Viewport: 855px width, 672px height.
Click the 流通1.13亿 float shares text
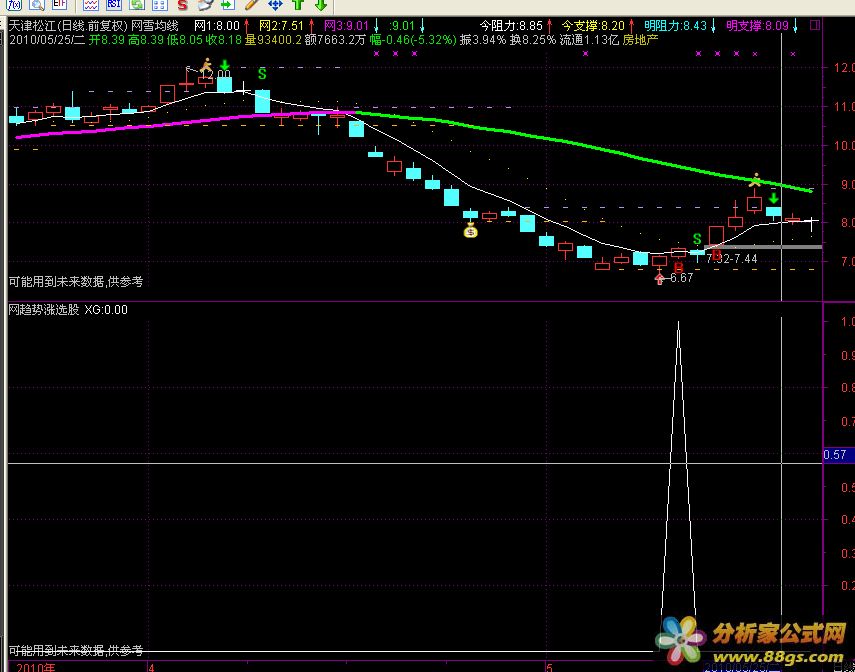[x=589, y=40]
